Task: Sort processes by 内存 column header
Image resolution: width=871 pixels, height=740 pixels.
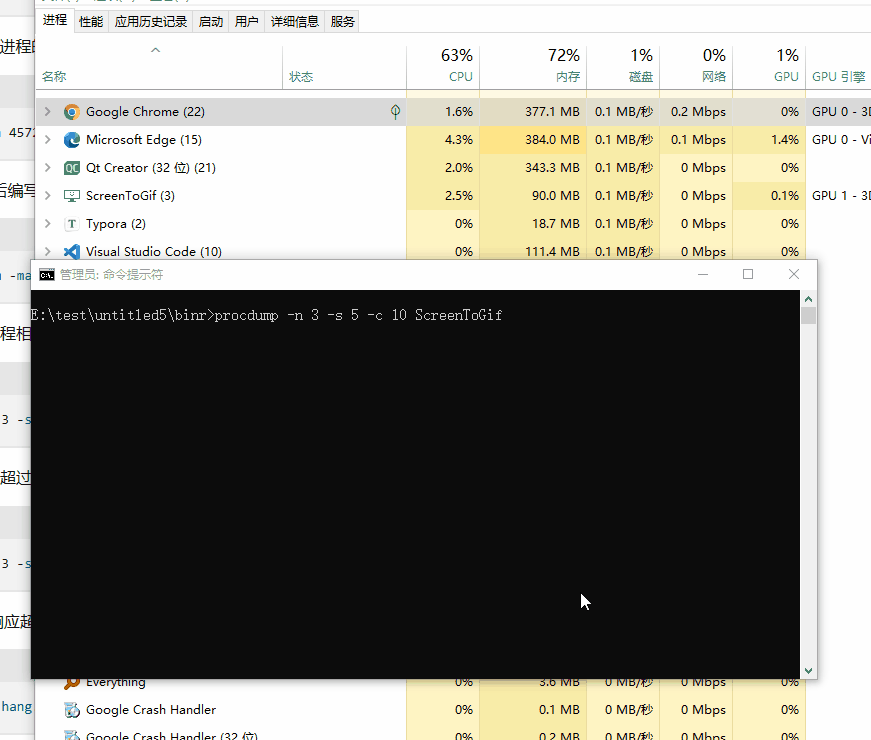Action: 533,67
